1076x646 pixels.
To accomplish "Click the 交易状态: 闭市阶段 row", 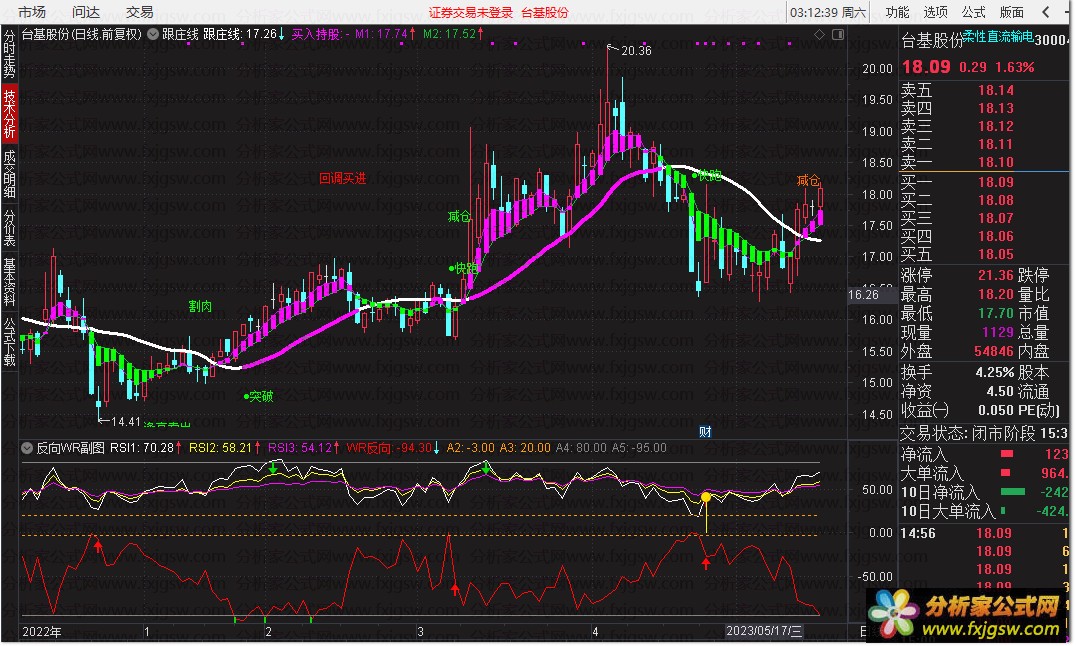I will tap(985, 433).
